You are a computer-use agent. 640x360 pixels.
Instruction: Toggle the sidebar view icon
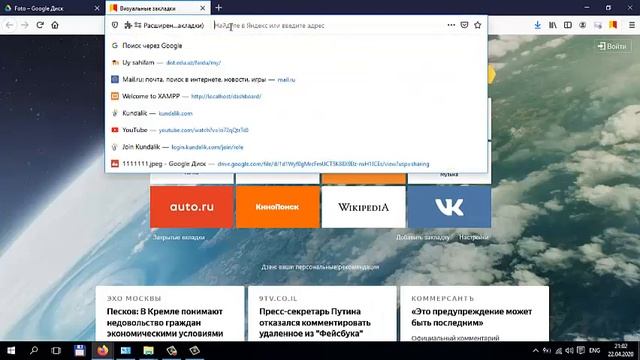(x=568, y=25)
